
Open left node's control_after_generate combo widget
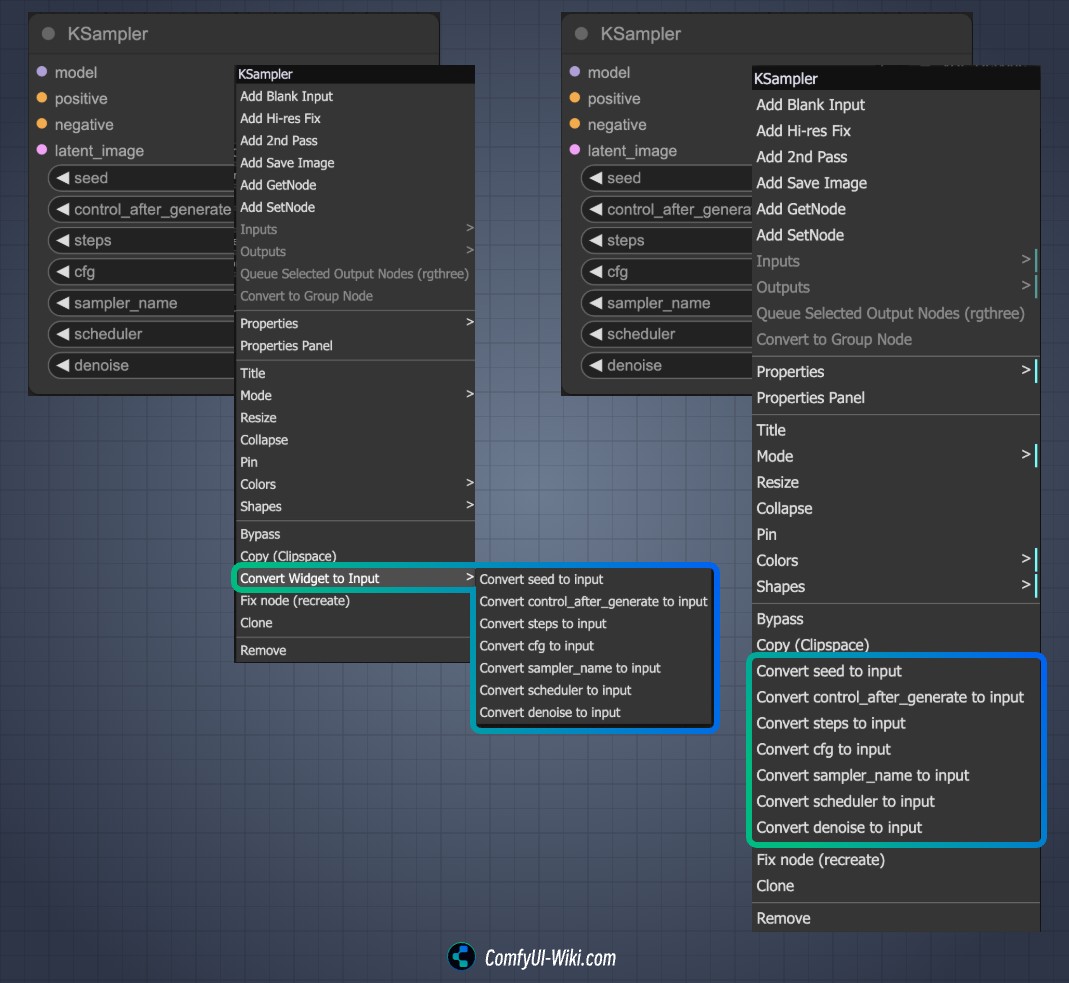click(141, 209)
